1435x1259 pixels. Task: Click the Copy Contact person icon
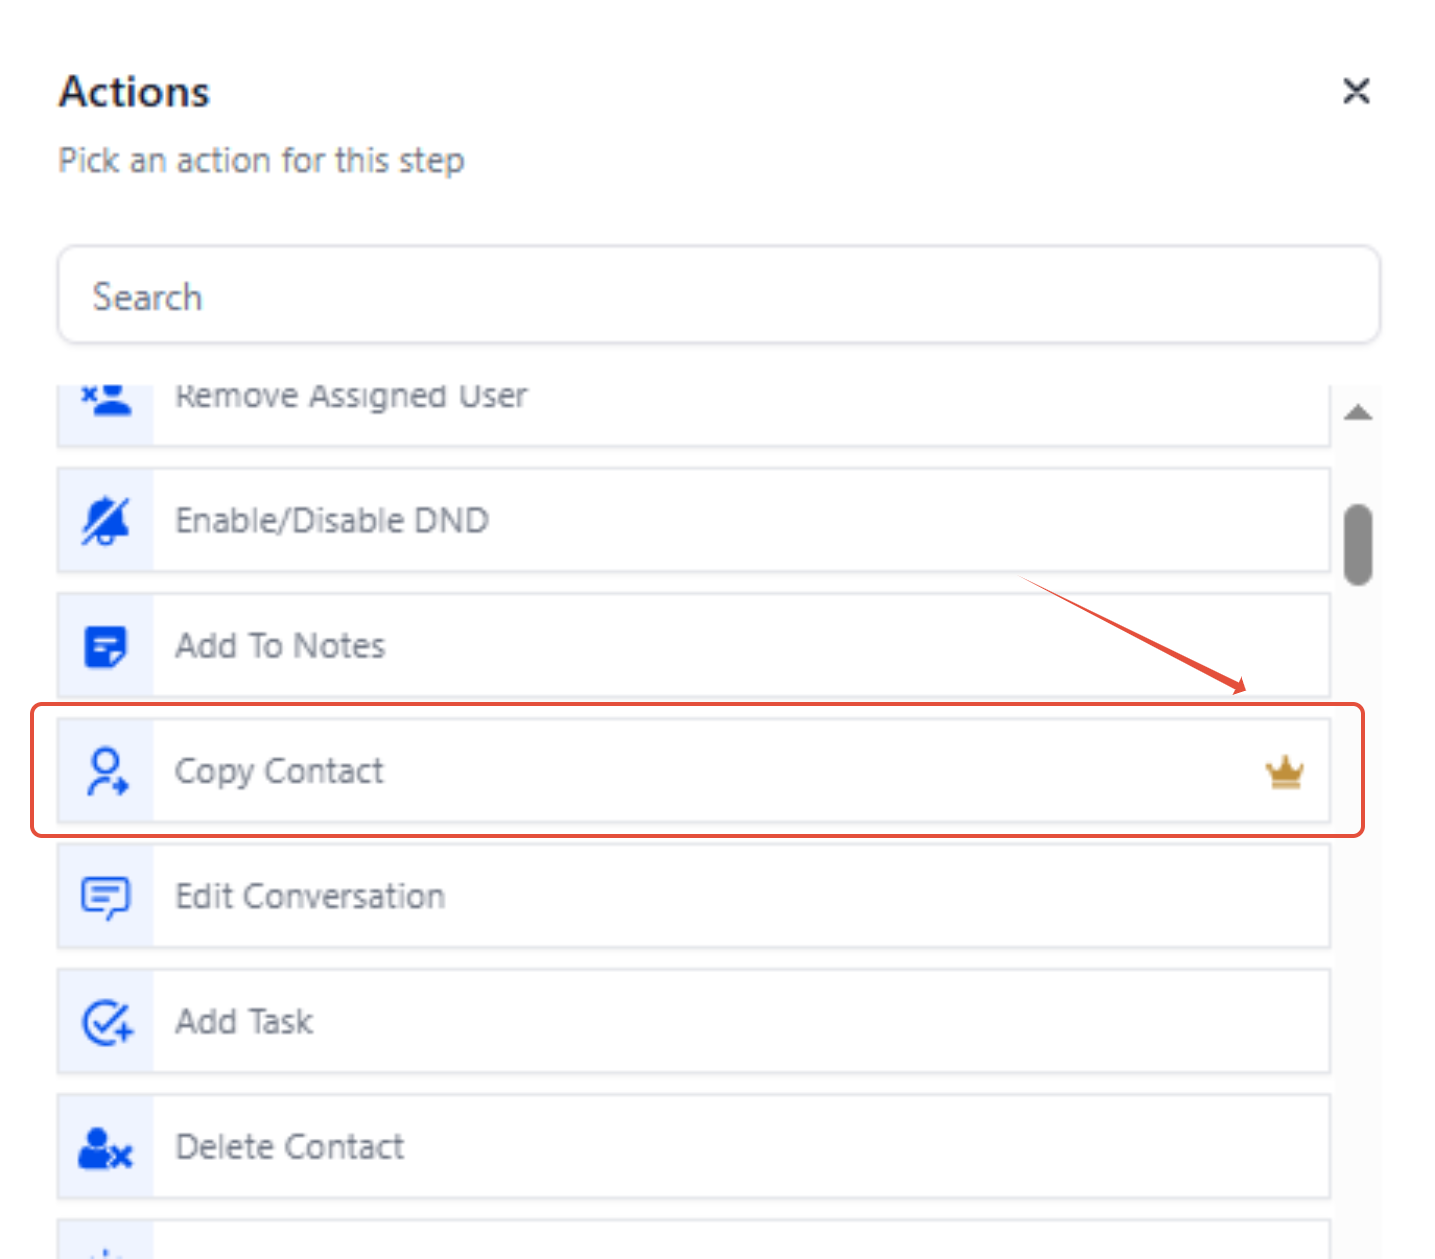click(x=106, y=771)
